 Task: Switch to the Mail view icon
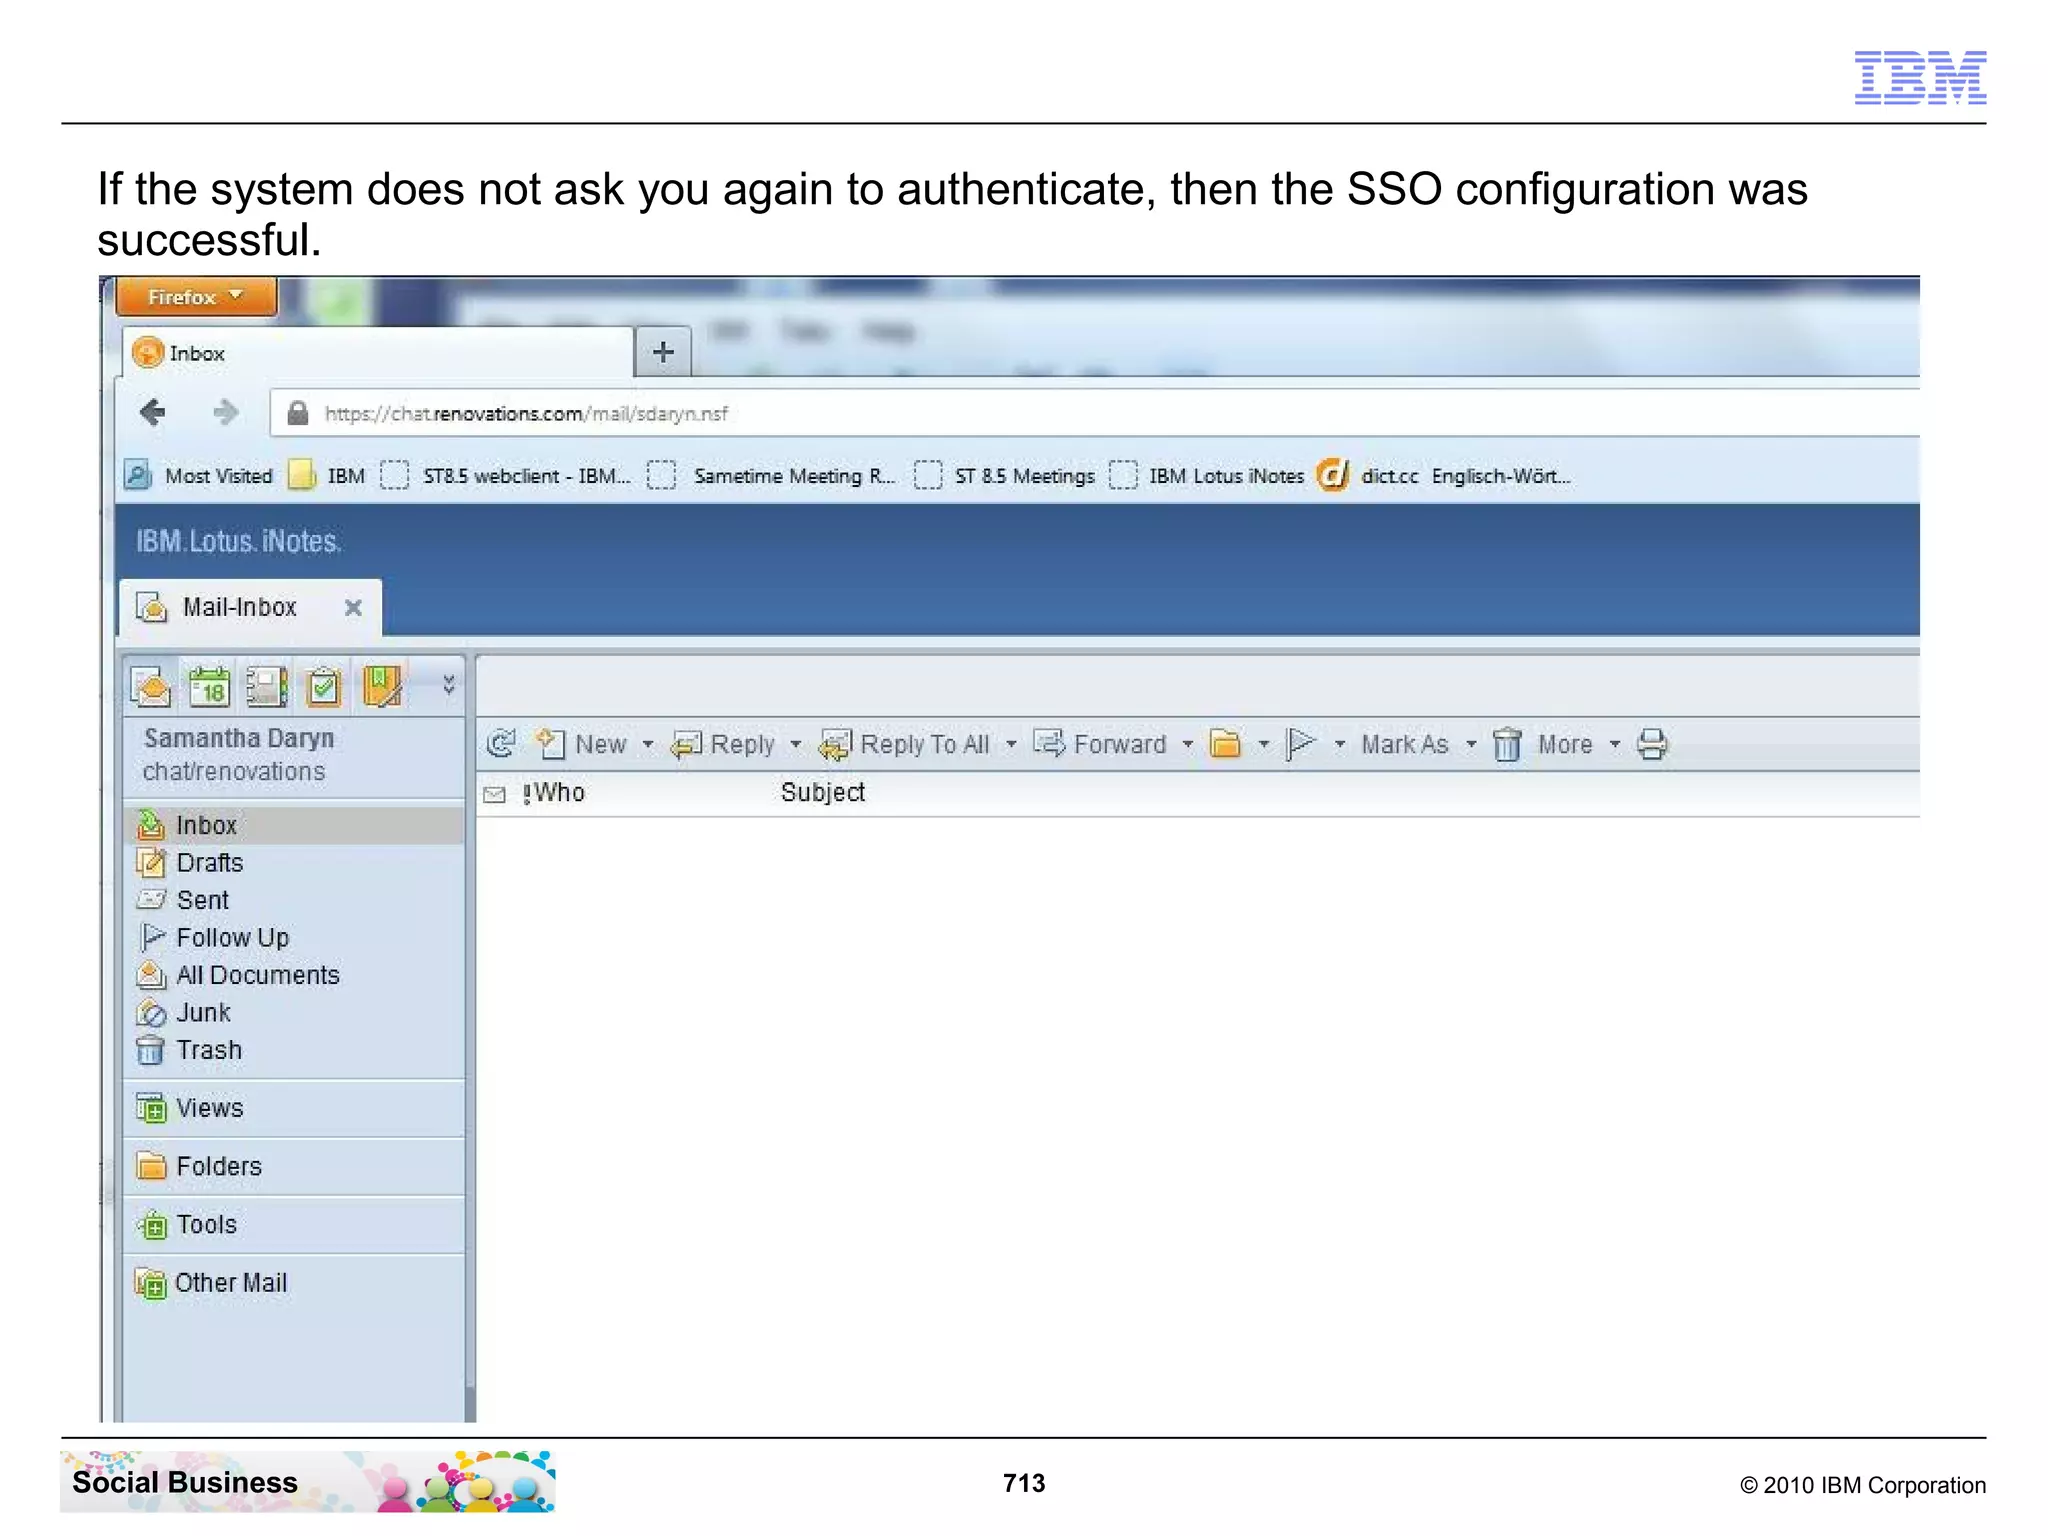tap(151, 686)
